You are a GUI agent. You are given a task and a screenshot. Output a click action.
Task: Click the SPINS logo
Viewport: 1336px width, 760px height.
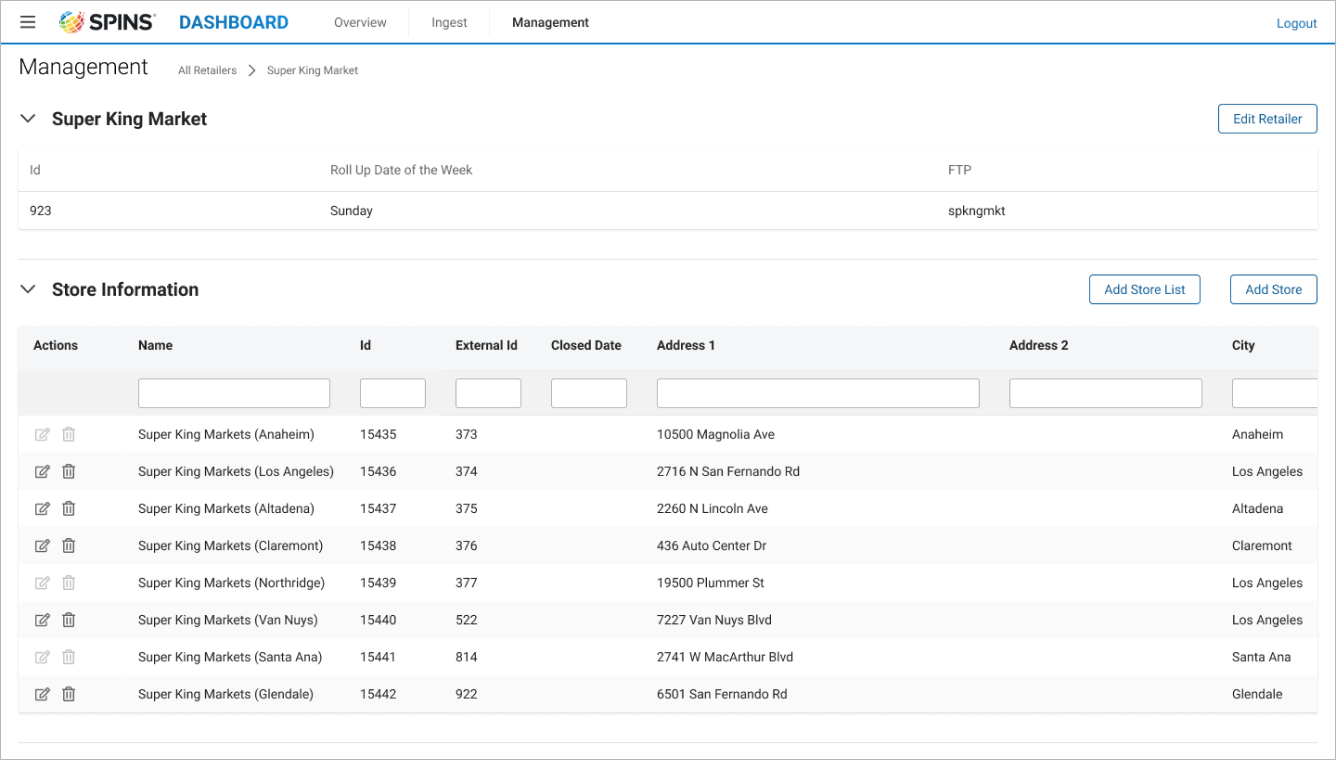pyautogui.click(x=107, y=22)
